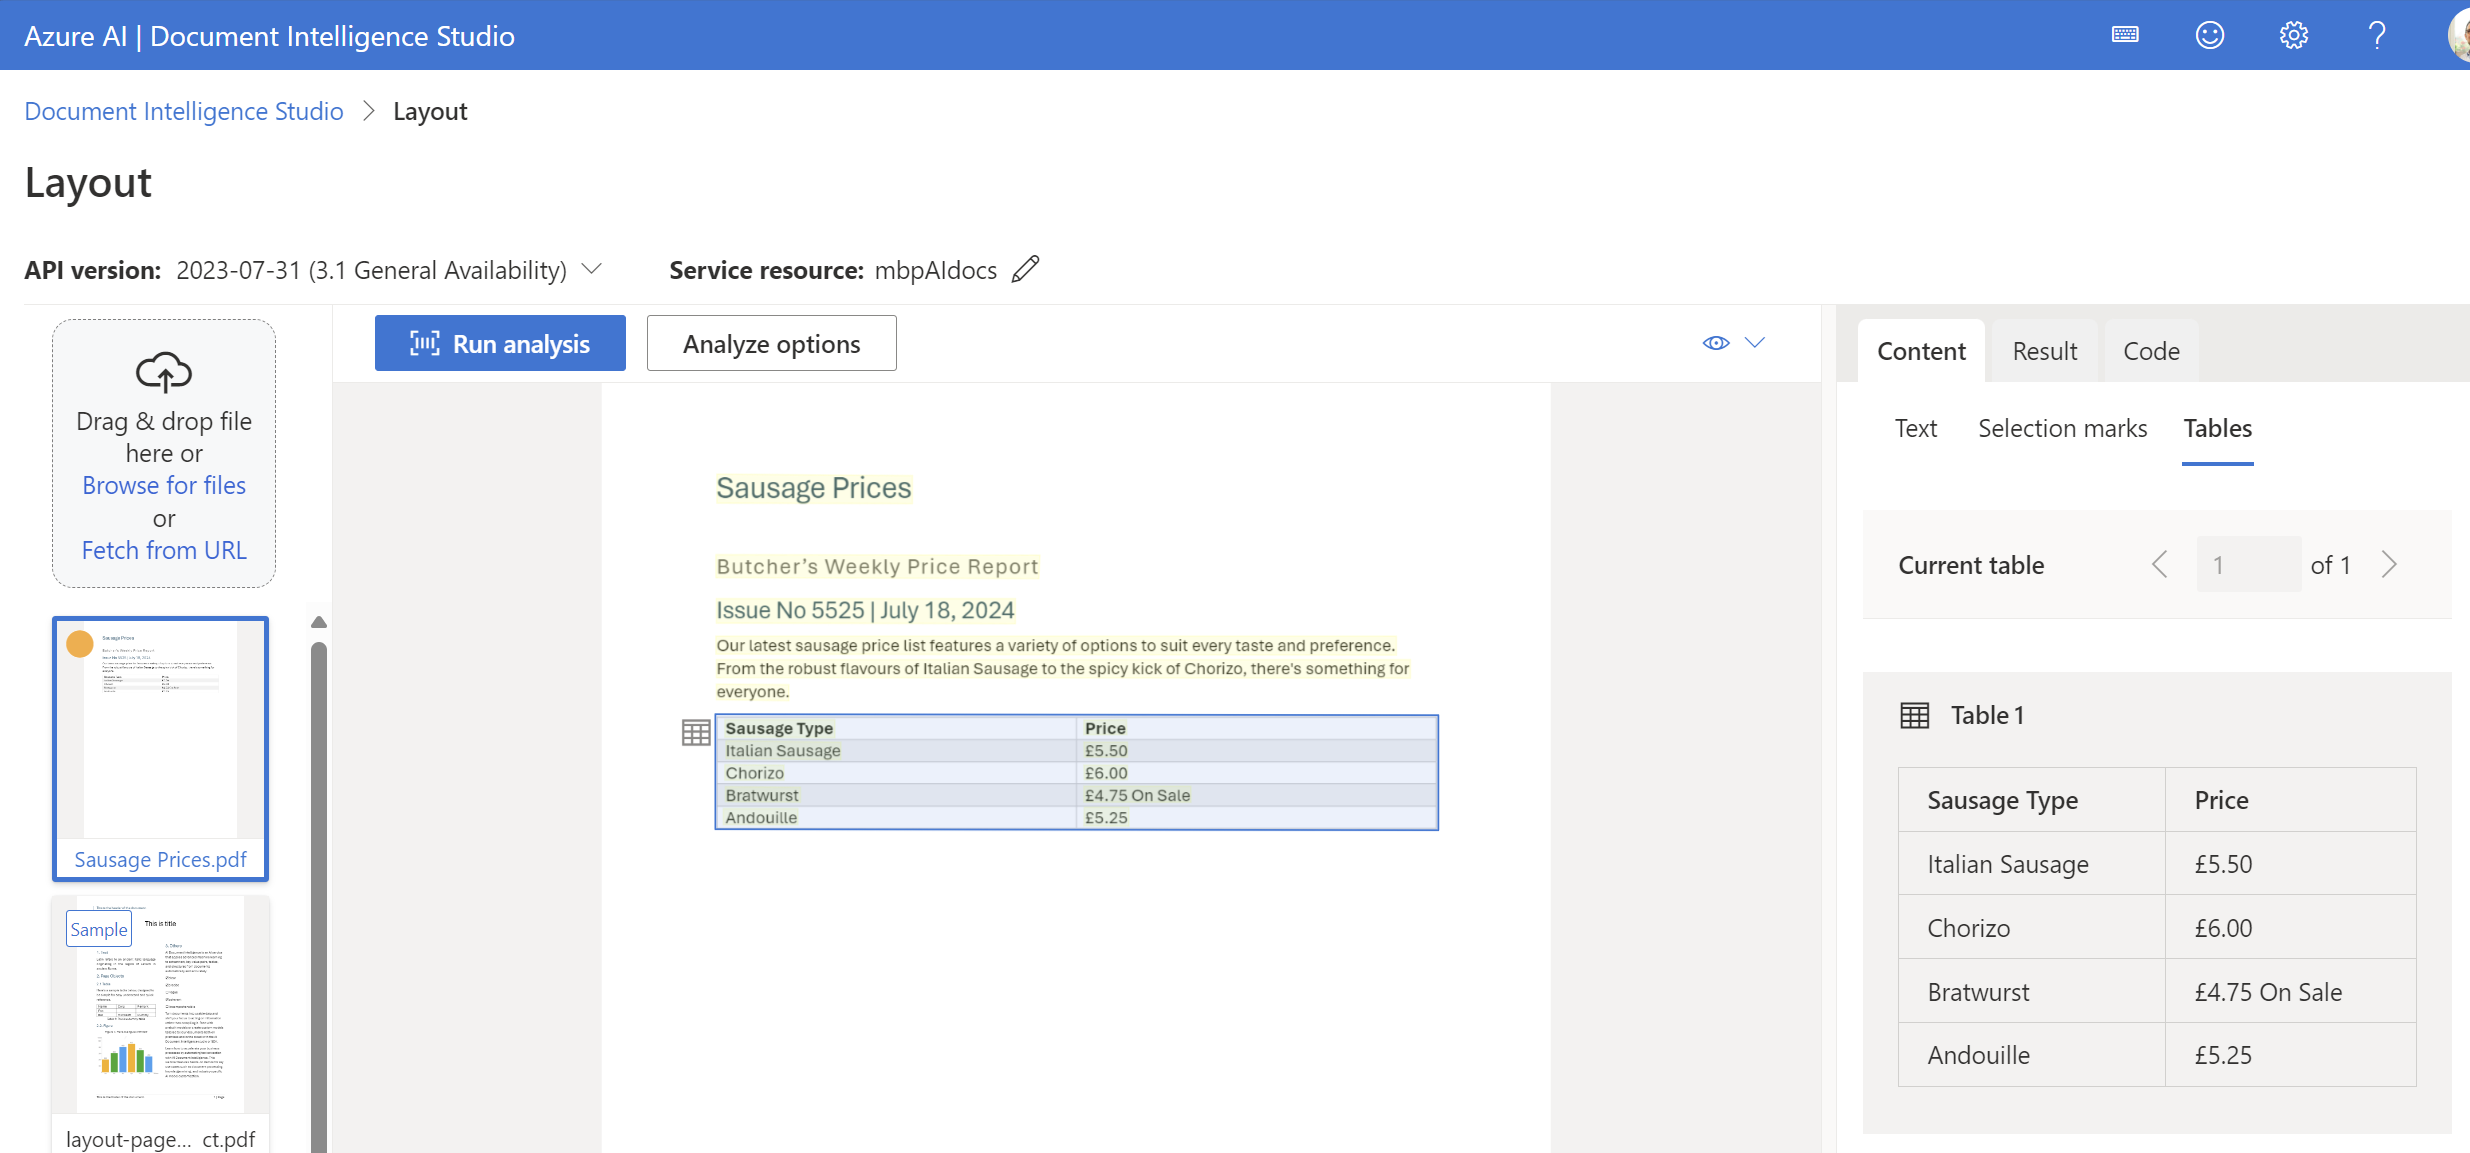Viewport: 2470px width, 1153px height.
Task: Toggle the eye visibility icon
Action: click(x=1716, y=343)
